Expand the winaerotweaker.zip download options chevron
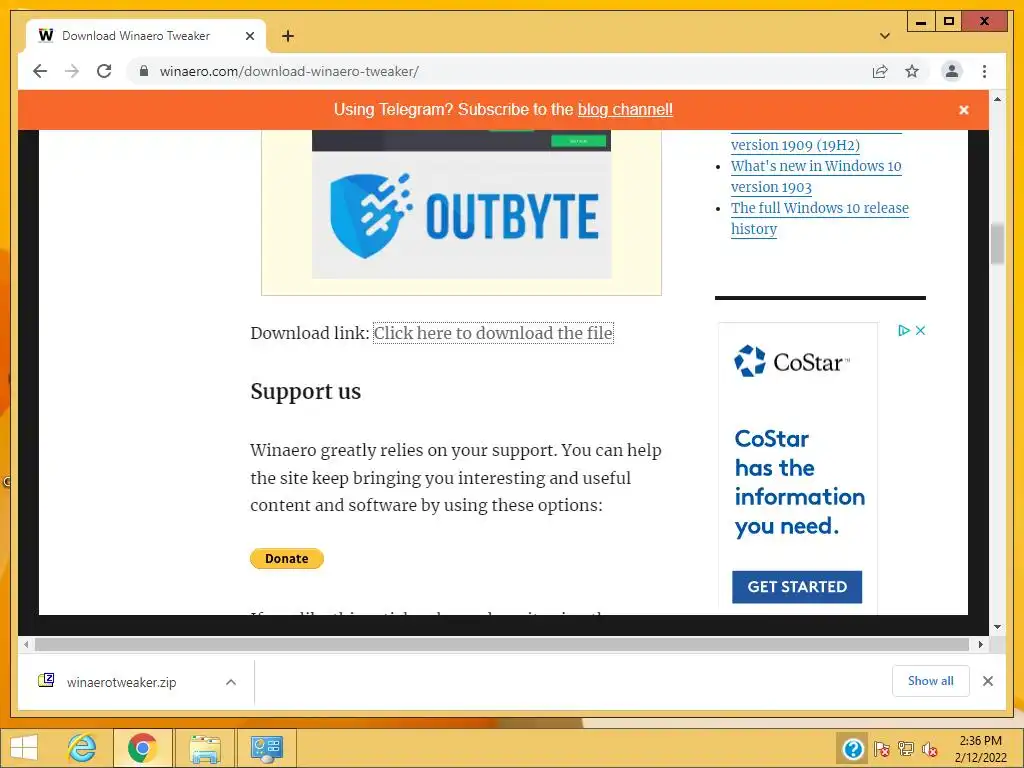This screenshot has width=1024, height=768. pyautogui.click(x=231, y=682)
